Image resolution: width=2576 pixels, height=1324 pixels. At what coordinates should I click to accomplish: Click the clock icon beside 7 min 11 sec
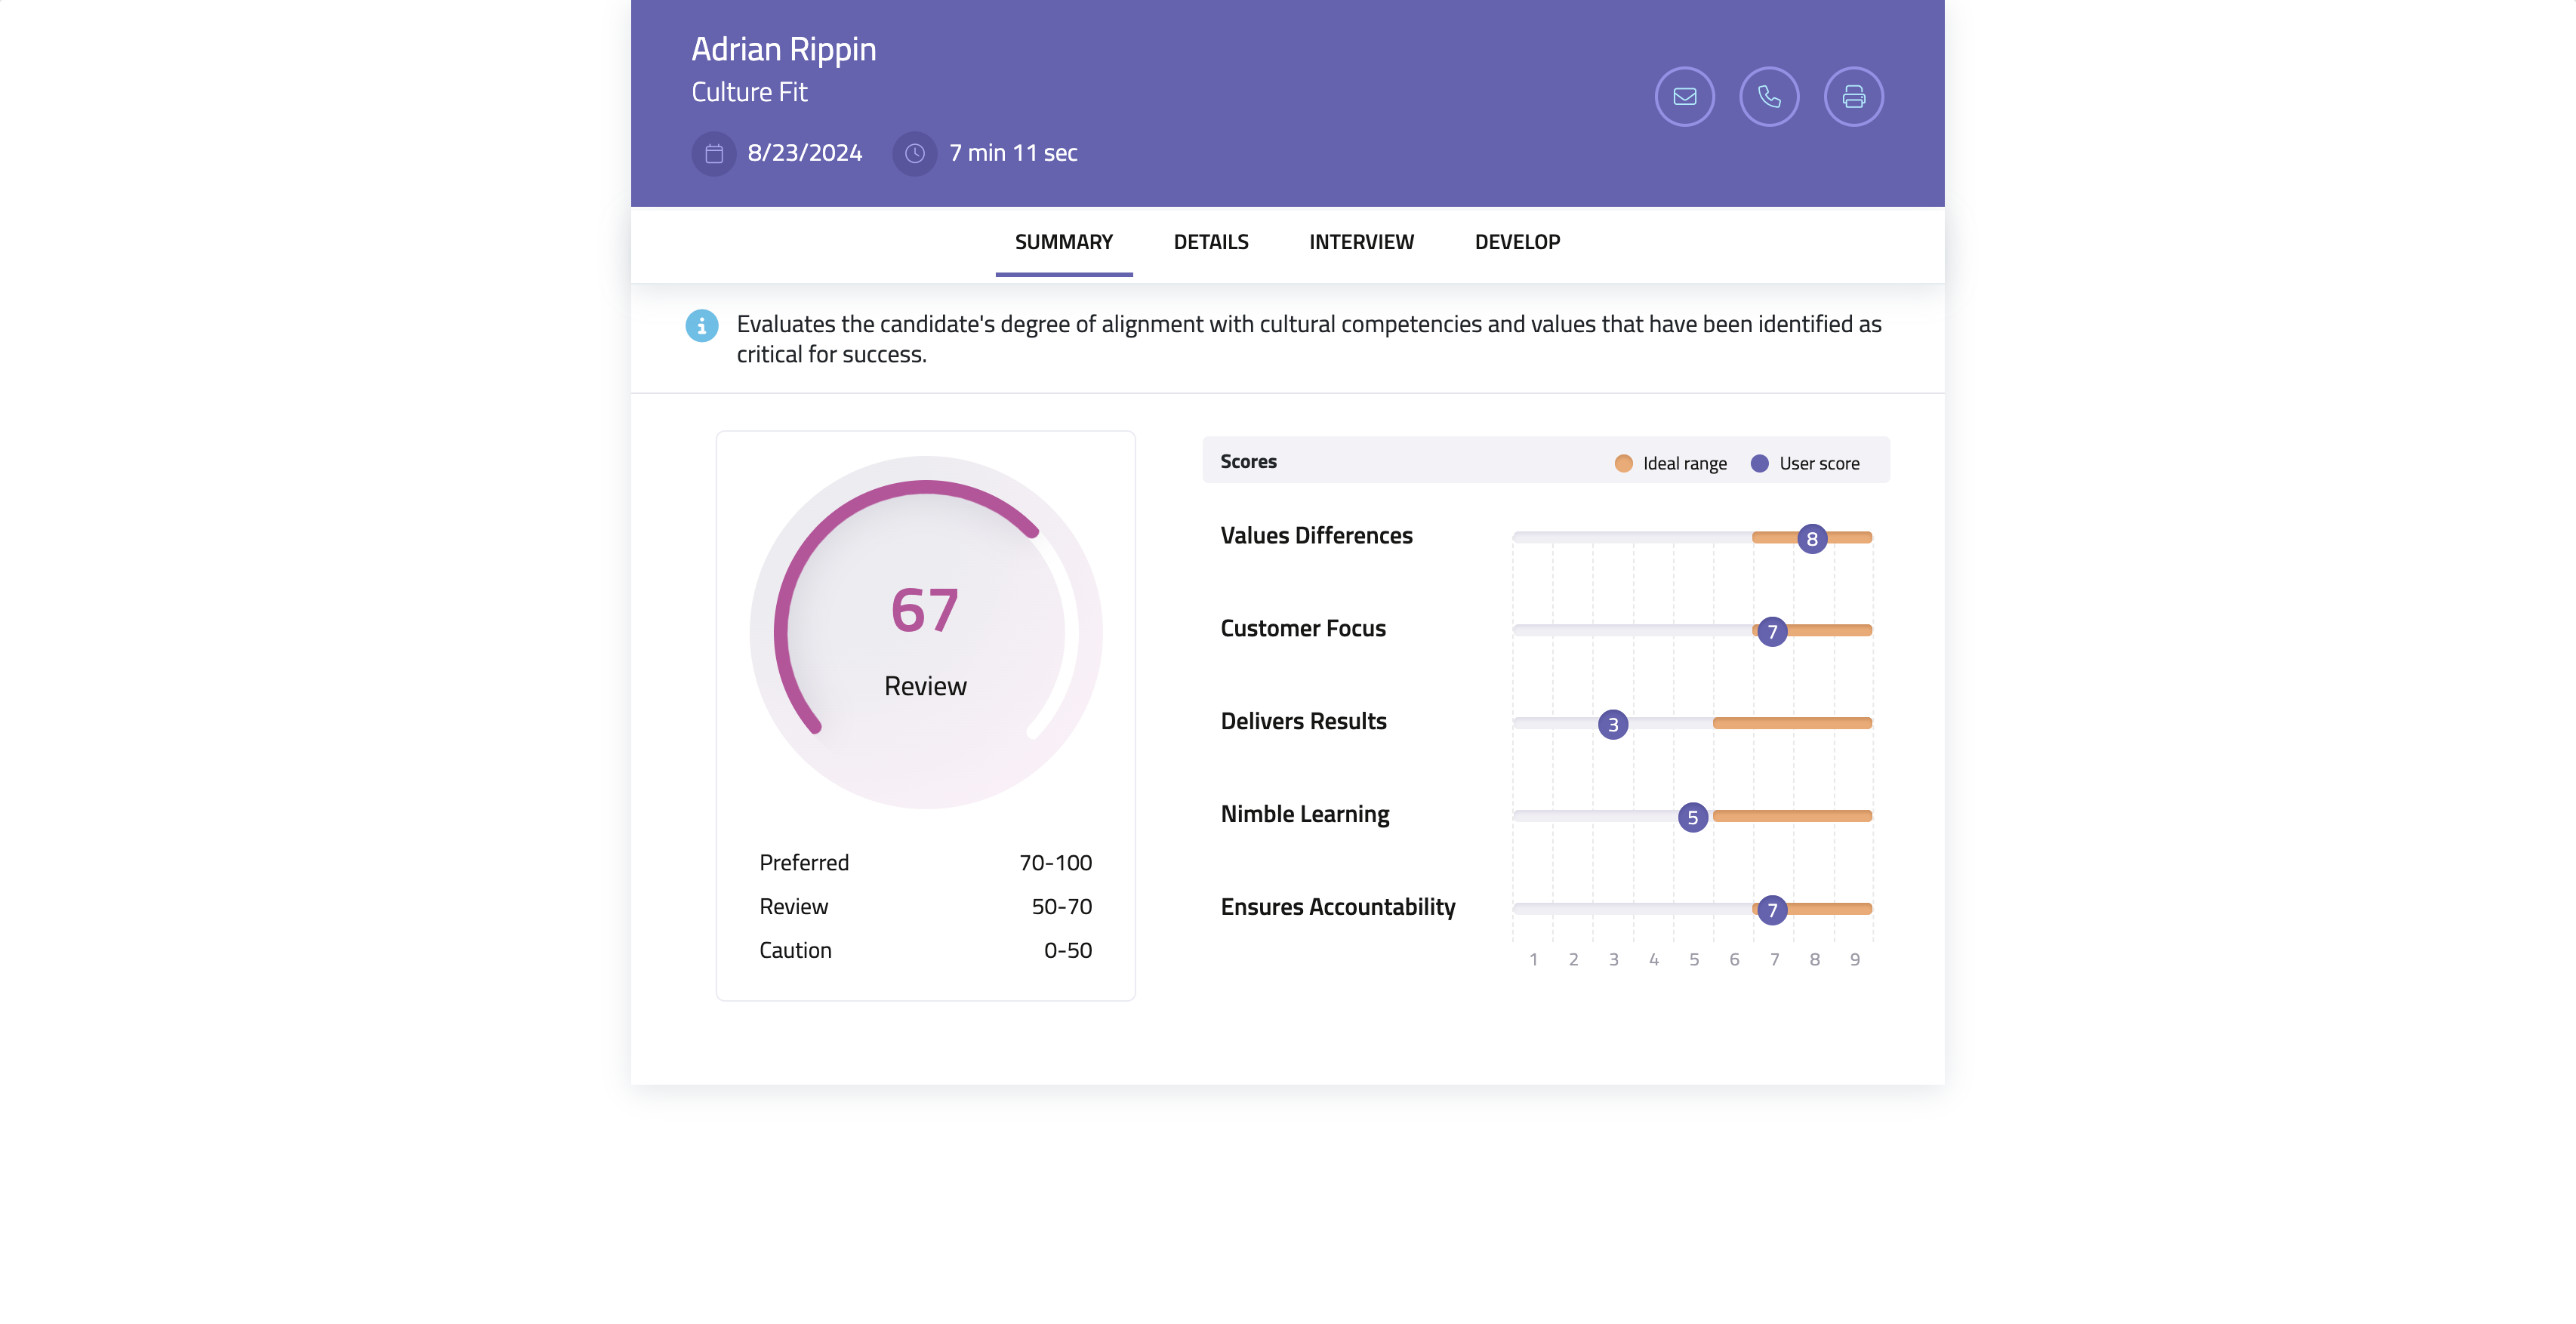914,154
